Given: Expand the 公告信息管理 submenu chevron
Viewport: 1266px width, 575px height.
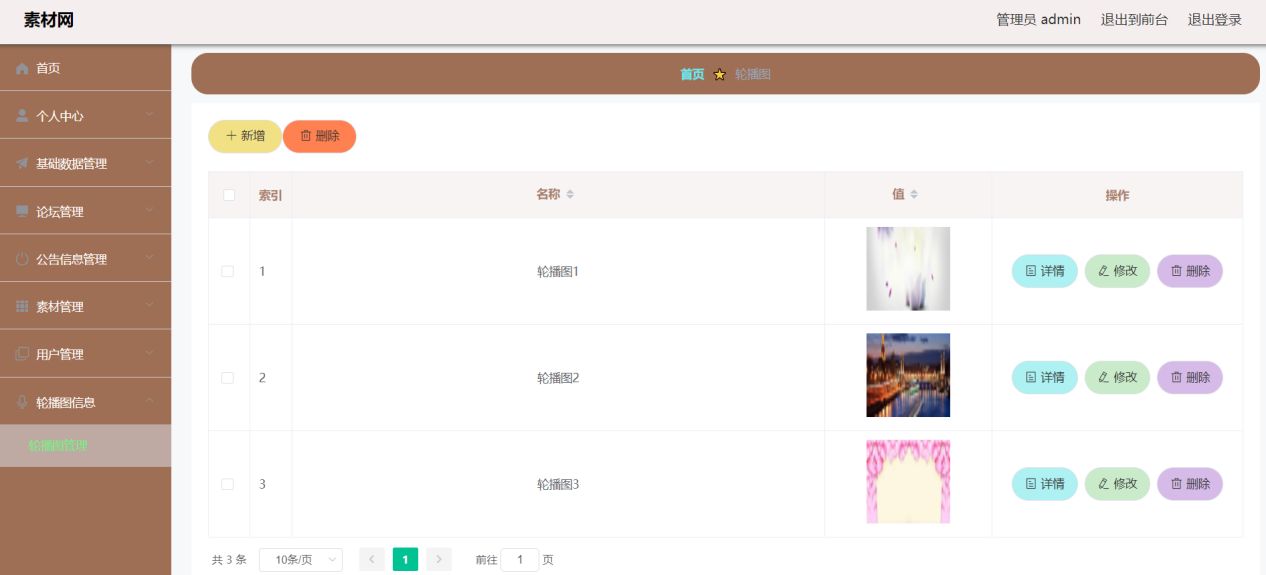Looking at the screenshot, I should tap(150, 259).
